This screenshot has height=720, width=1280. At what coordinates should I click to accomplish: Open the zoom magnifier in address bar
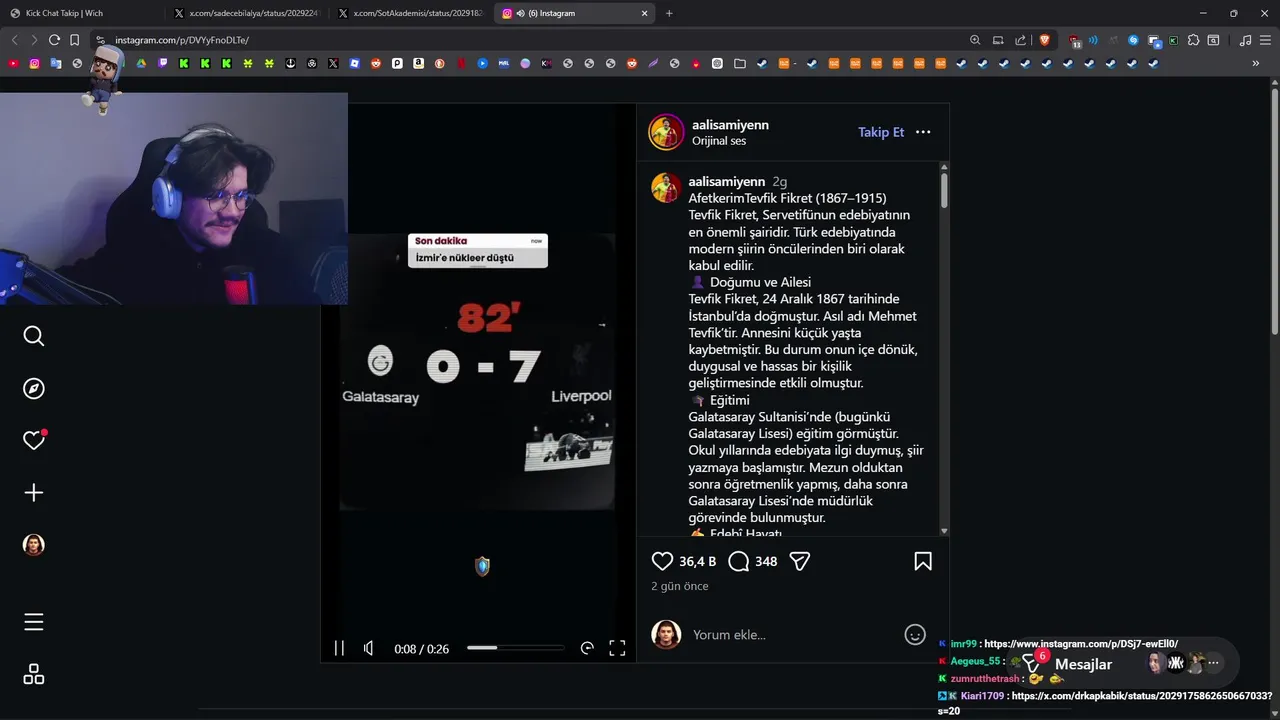[x=975, y=40]
